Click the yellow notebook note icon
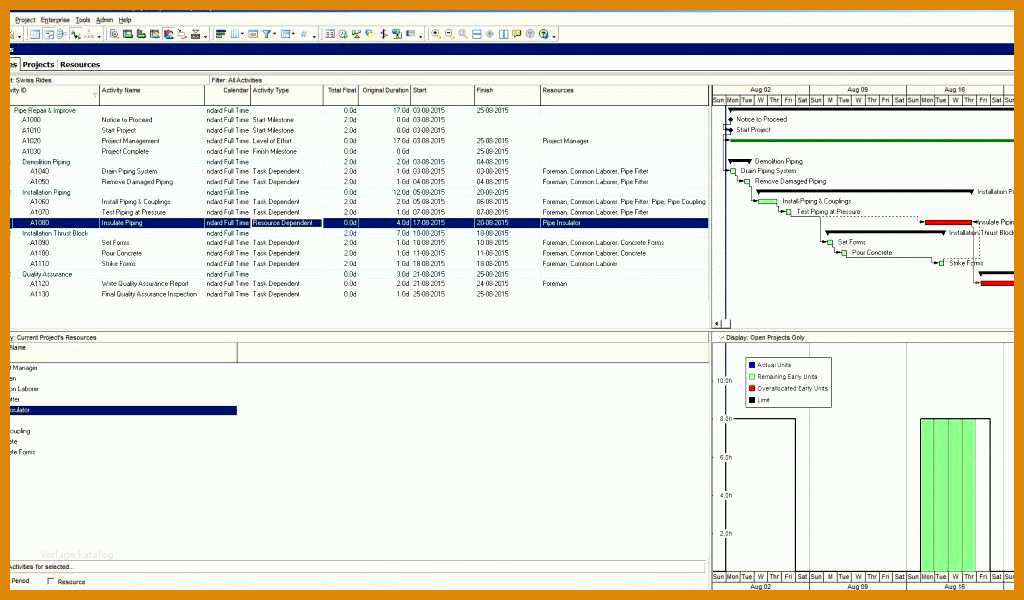 [x=517, y=34]
